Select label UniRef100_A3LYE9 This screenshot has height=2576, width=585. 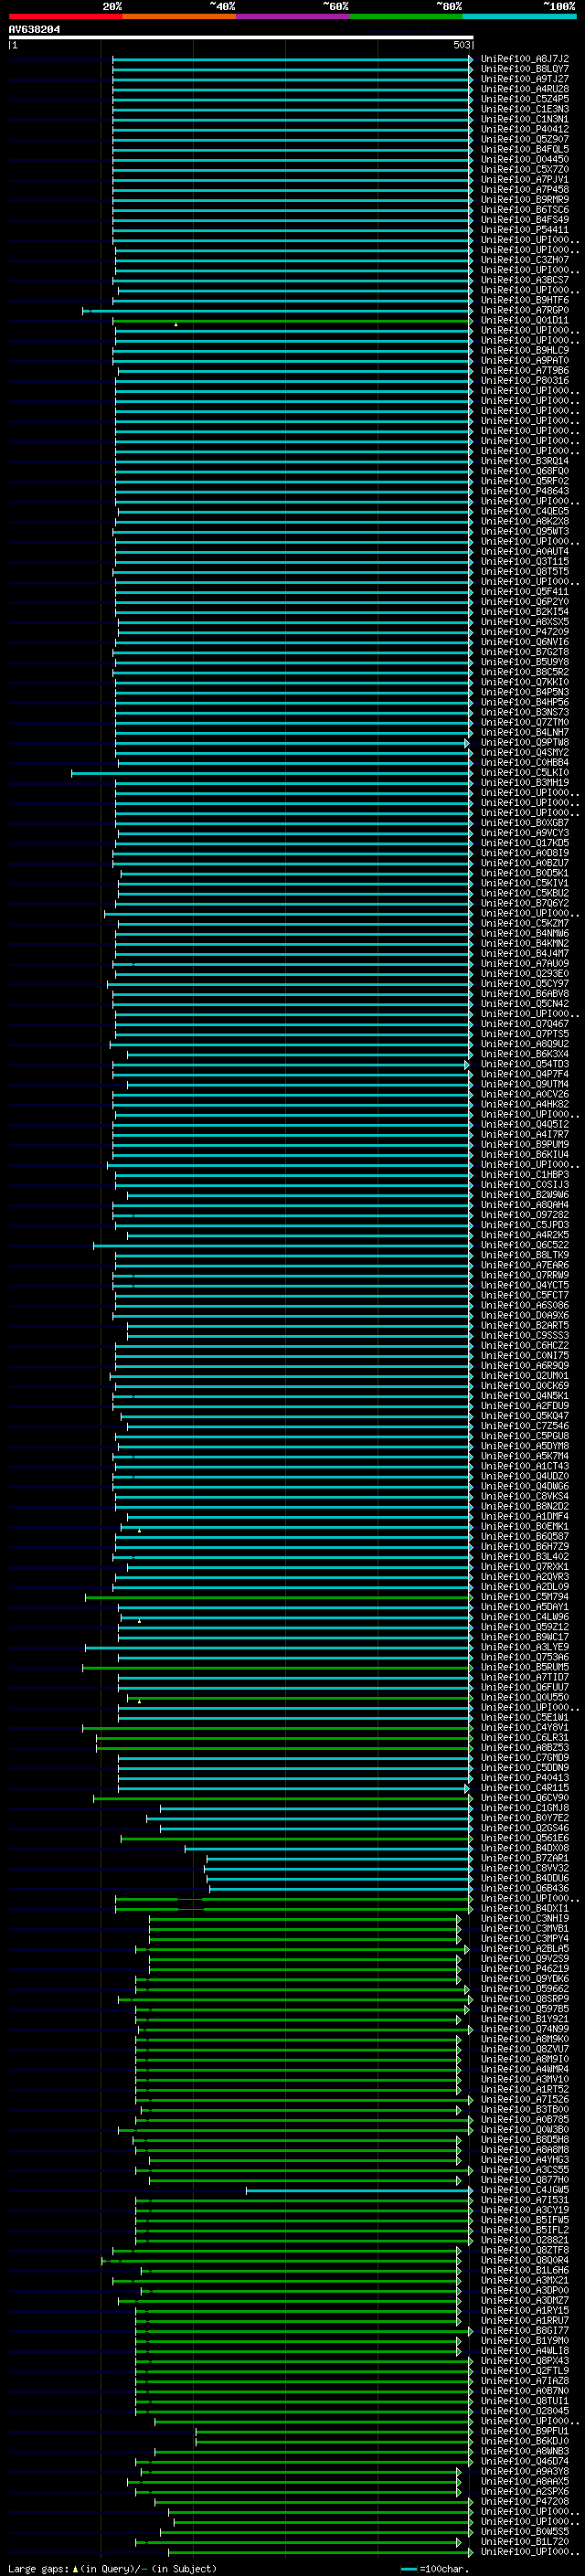coord(525,1647)
